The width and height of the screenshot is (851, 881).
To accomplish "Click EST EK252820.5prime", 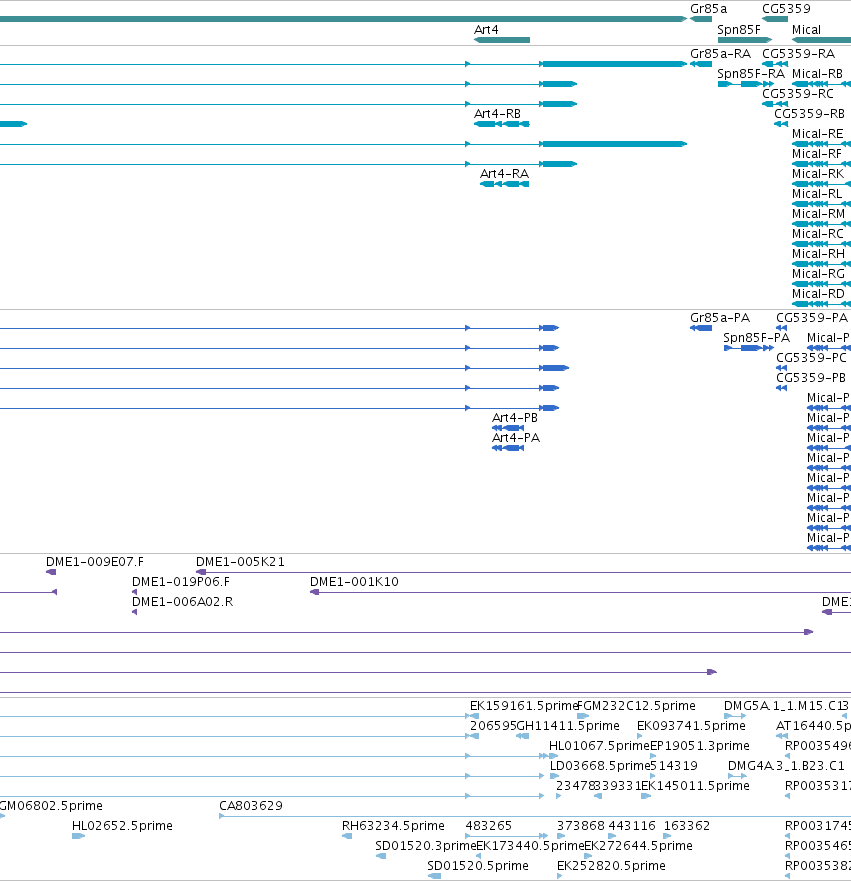I will point(559,876).
